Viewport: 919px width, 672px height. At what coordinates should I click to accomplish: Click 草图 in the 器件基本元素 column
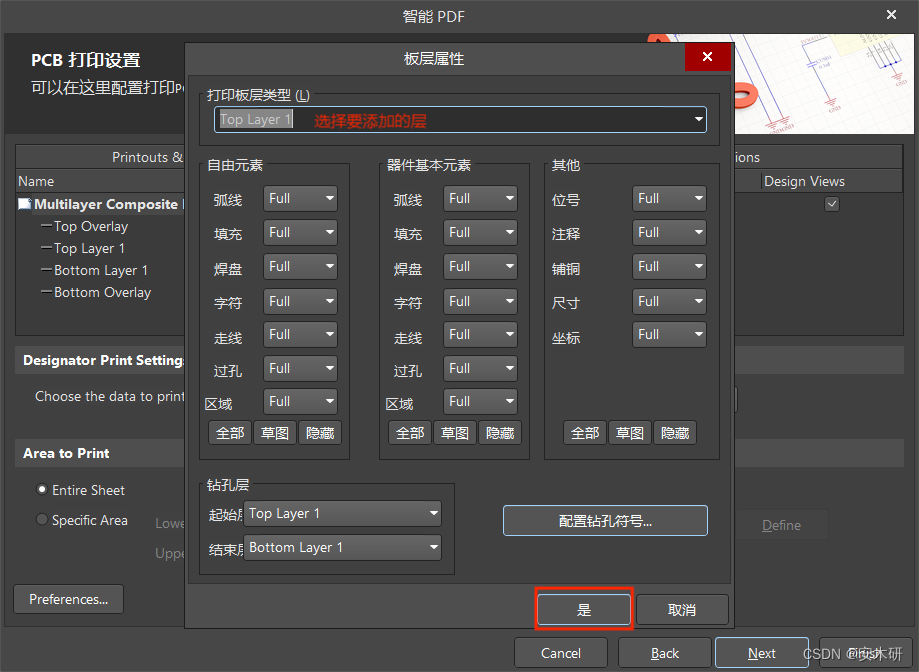(455, 432)
